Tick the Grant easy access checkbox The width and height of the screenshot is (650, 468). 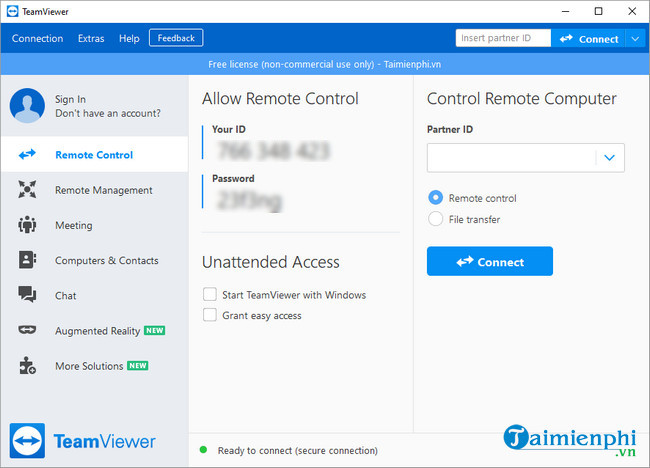click(210, 315)
